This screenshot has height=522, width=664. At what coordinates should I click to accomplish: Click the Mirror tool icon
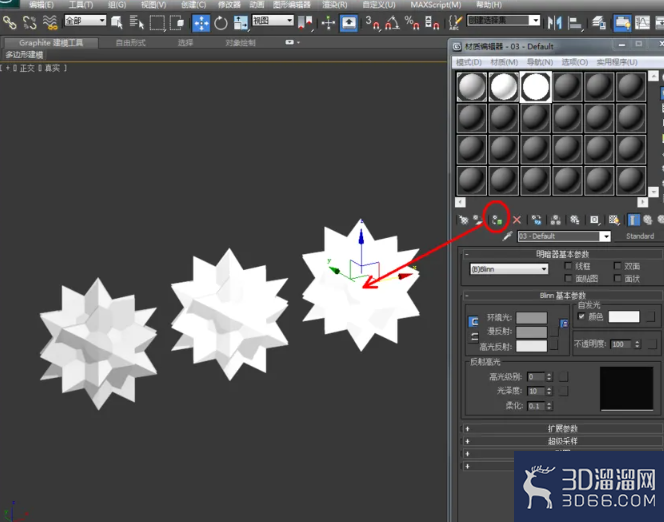(554, 22)
